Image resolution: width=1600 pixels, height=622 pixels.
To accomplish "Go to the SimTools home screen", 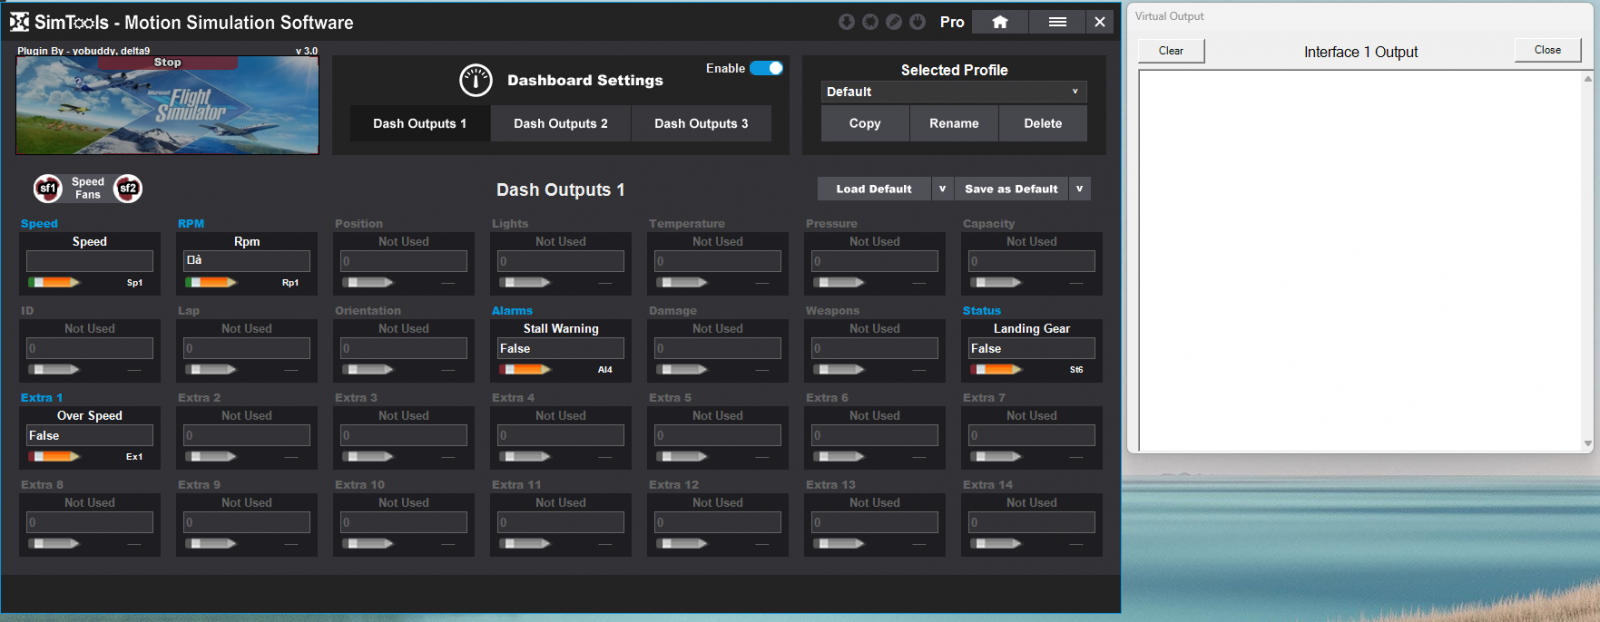I will [x=1000, y=22].
